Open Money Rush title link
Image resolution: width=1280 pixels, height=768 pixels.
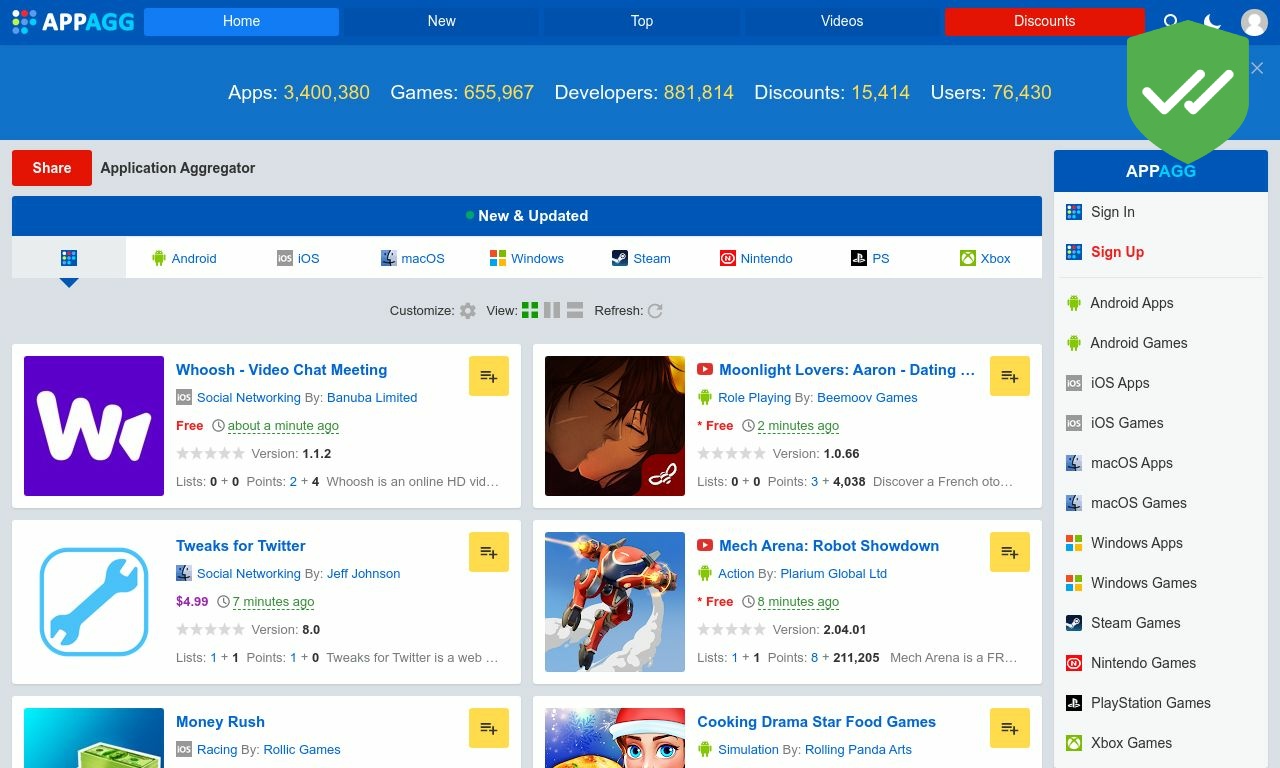point(220,722)
